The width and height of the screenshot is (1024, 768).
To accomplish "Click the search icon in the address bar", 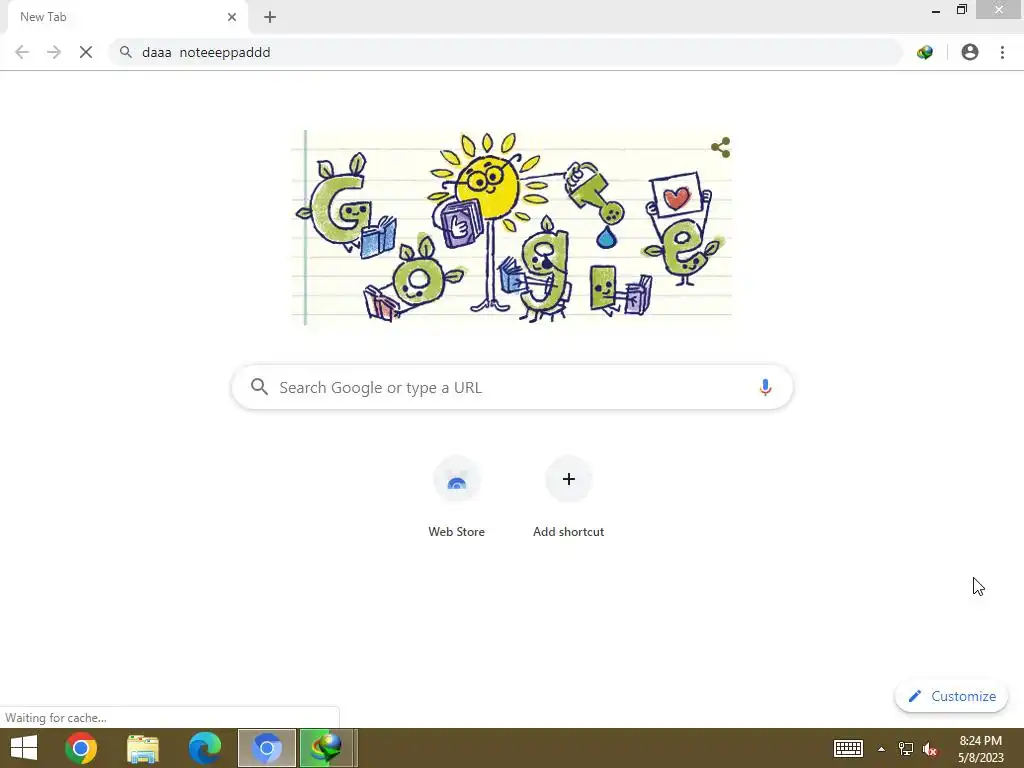I will click(x=125, y=52).
